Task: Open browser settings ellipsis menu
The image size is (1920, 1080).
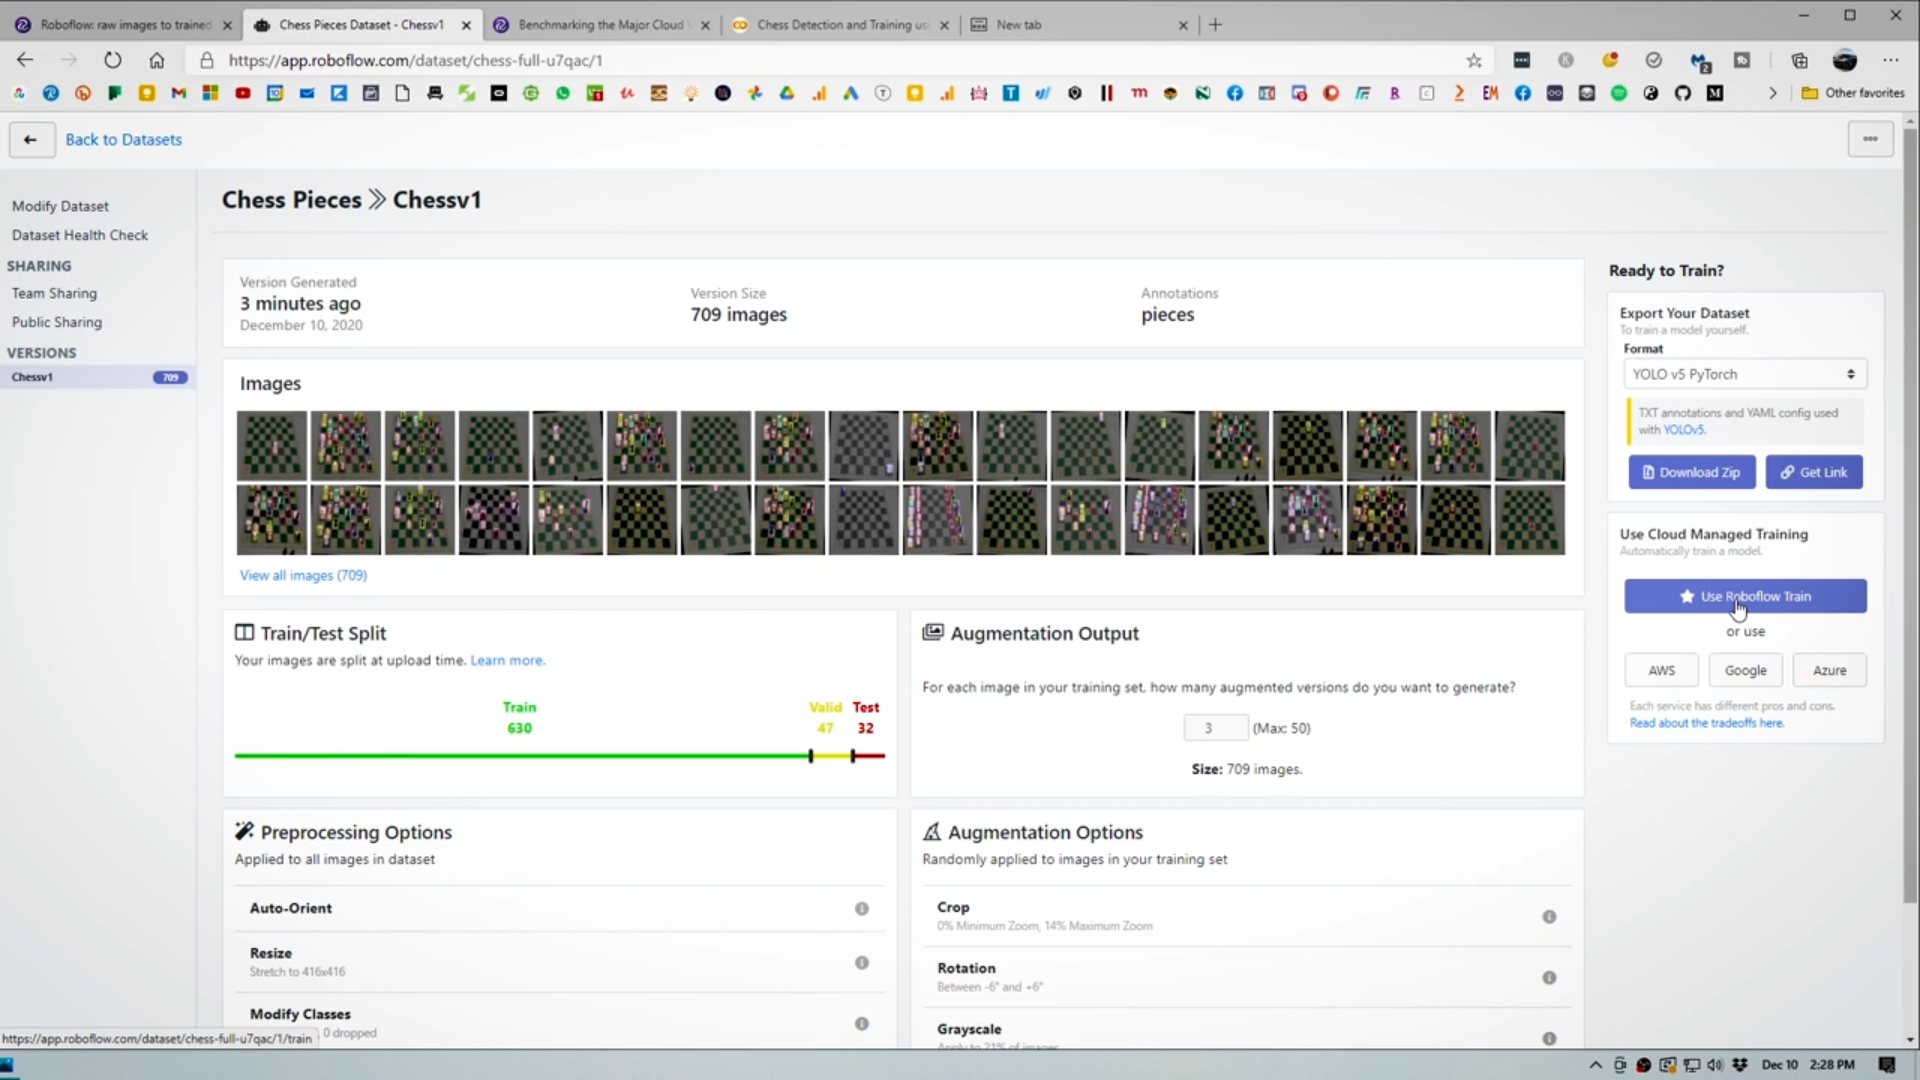Action: click(x=1890, y=61)
